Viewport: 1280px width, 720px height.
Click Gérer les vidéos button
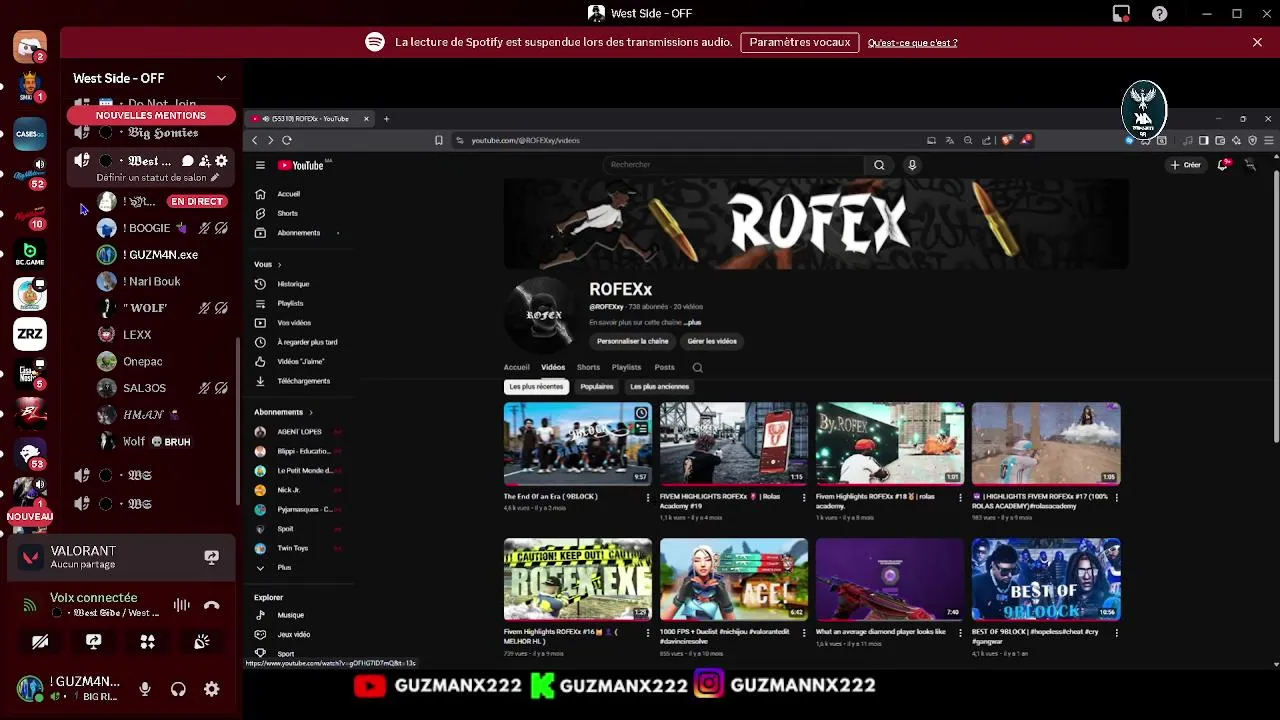(x=712, y=341)
